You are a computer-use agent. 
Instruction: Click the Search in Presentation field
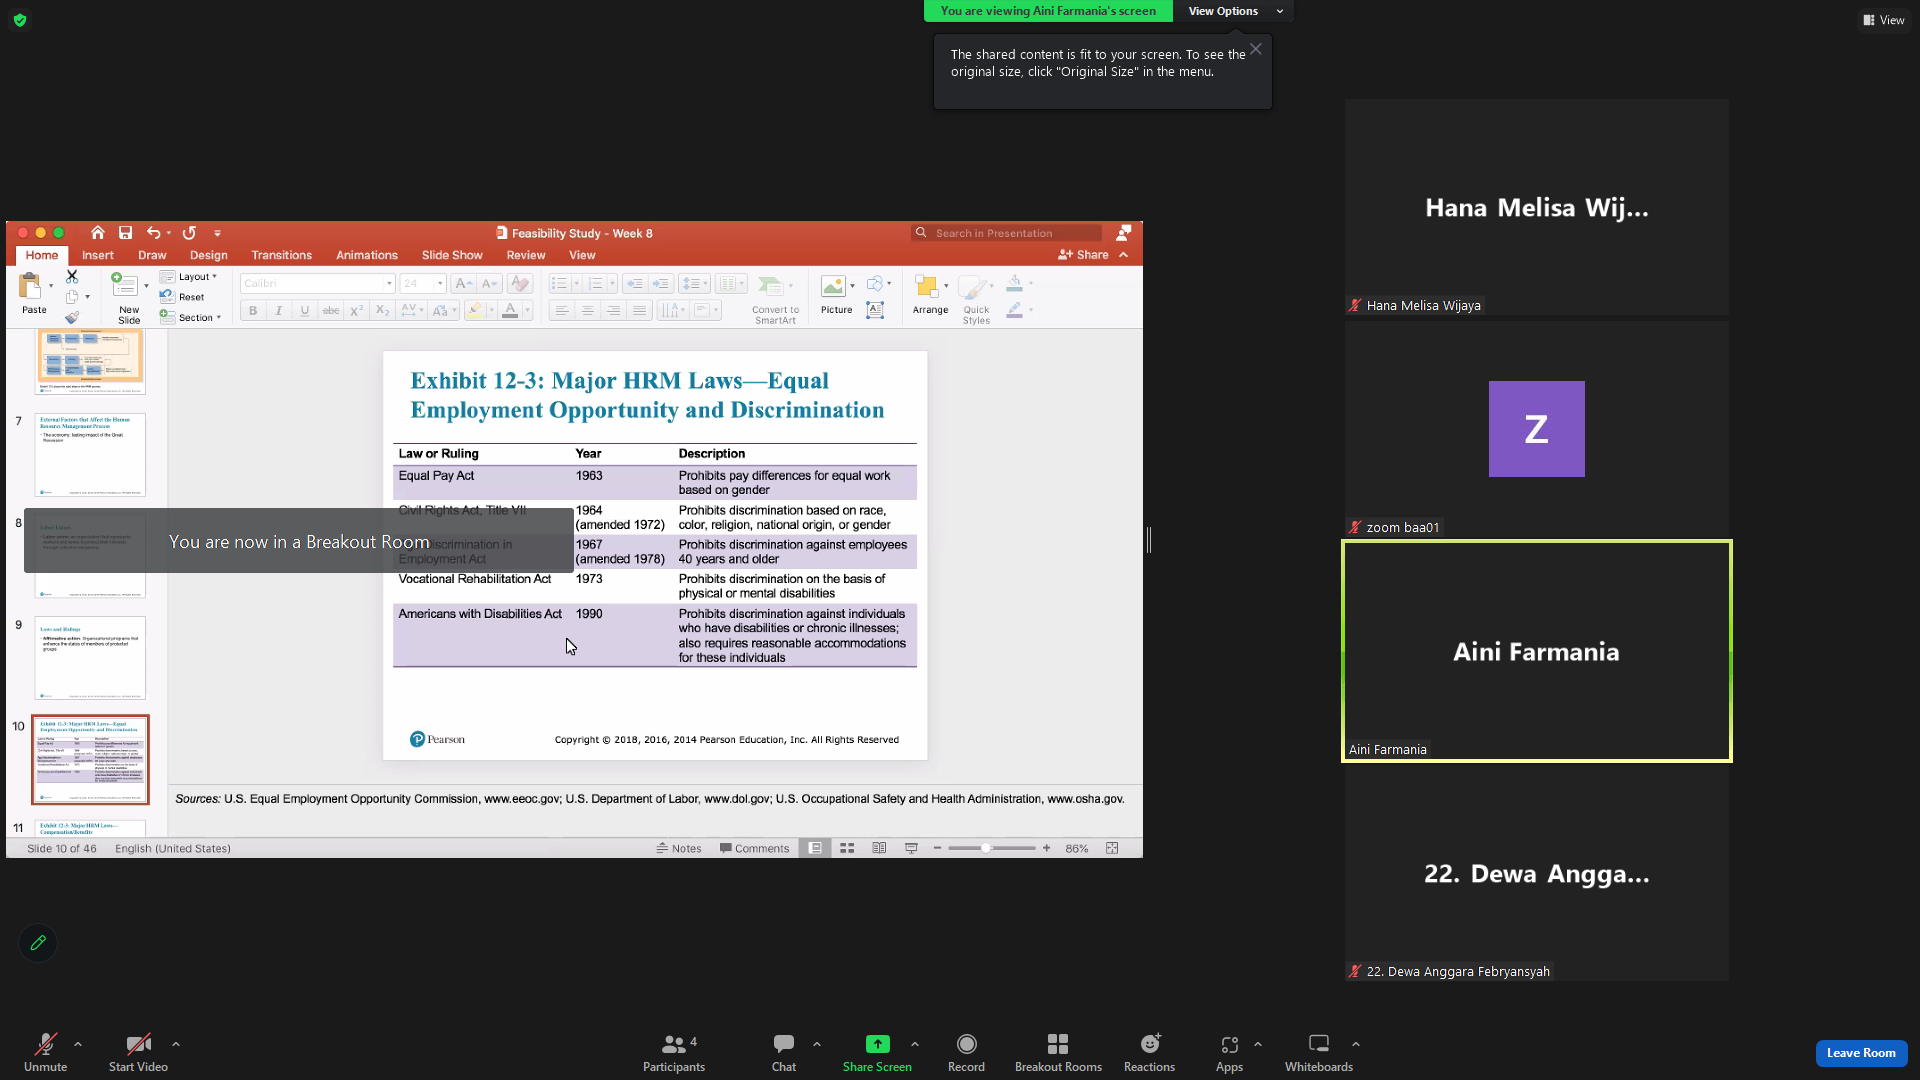coord(1007,233)
